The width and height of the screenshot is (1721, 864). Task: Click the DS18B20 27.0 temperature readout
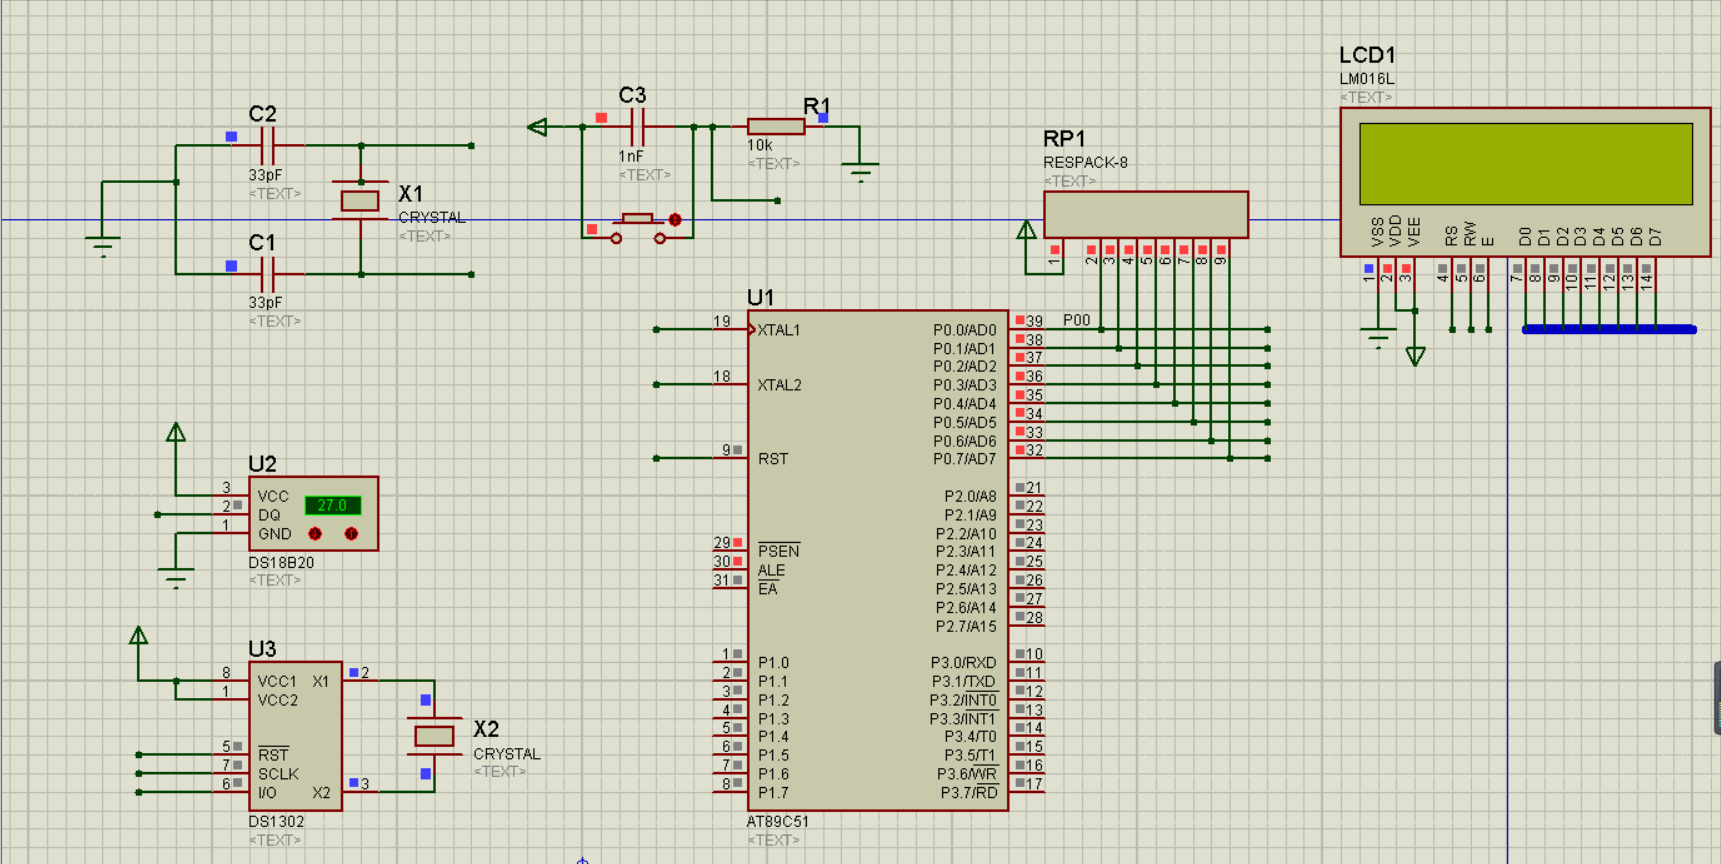pyautogui.click(x=332, y=506)
